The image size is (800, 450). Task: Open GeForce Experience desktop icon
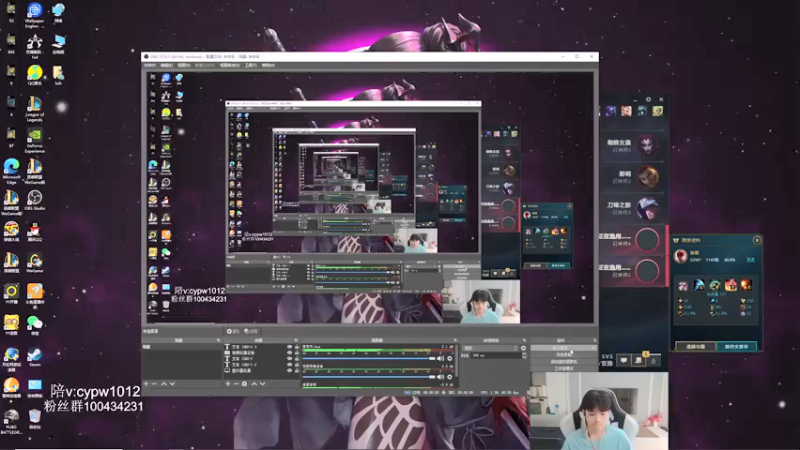[34, 140]
